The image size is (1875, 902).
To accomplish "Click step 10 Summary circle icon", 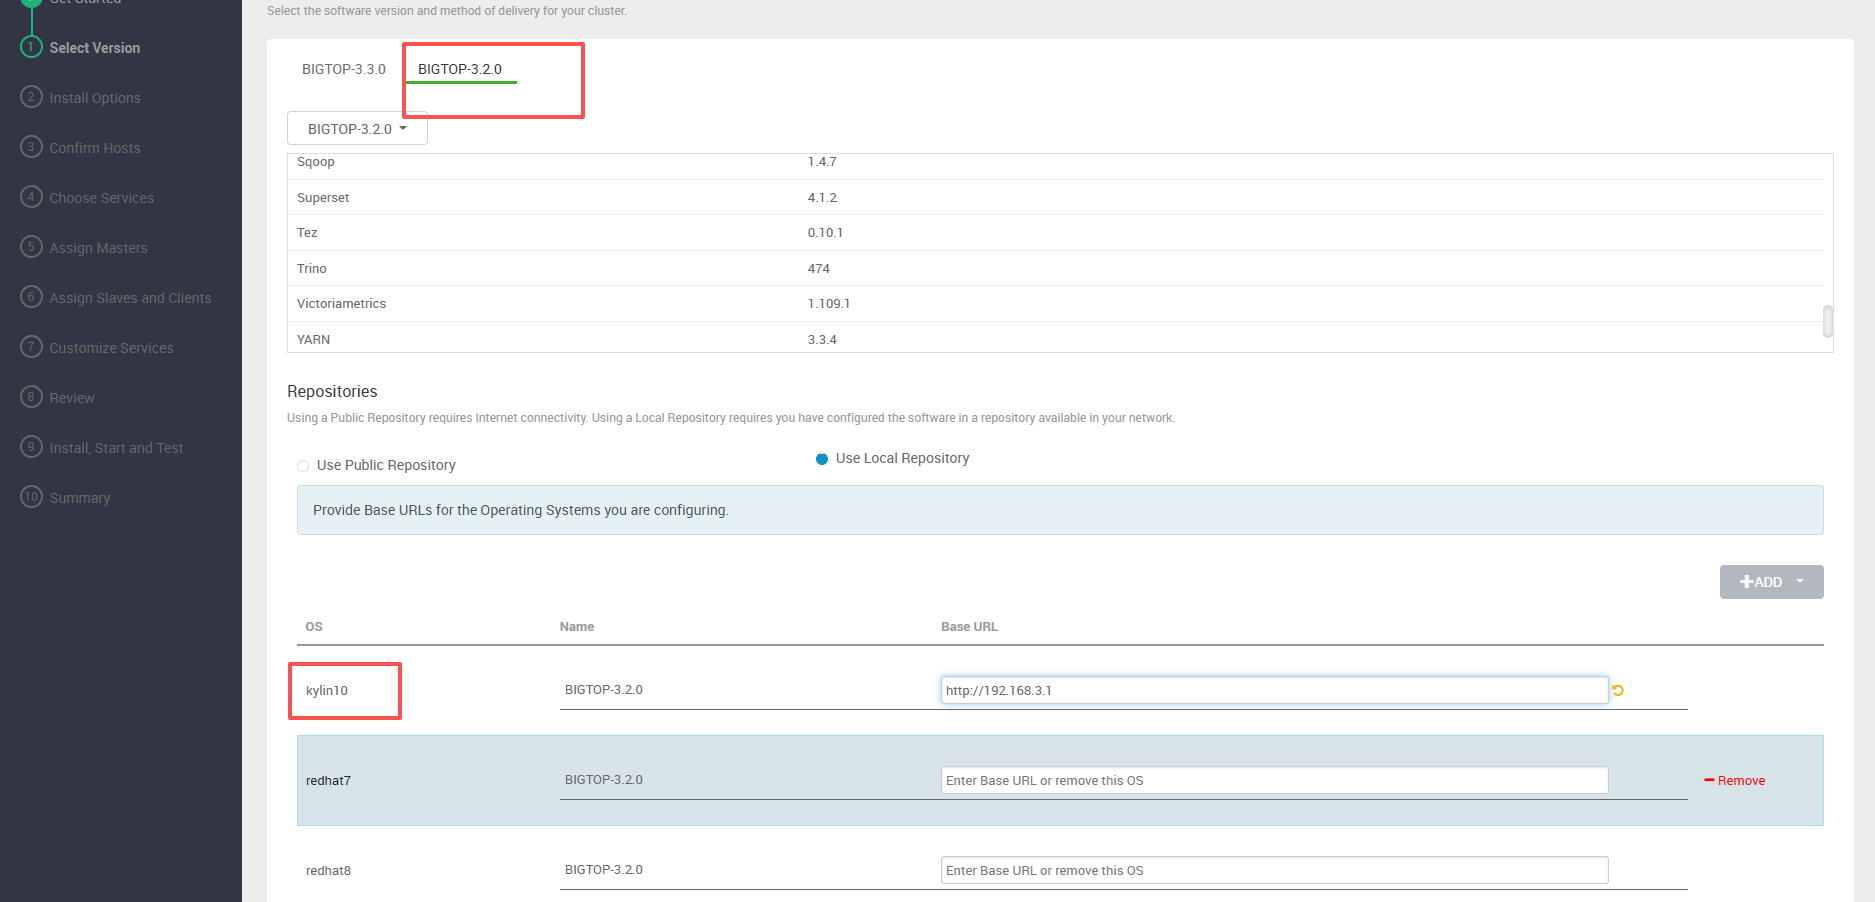I will pos(31,497).
